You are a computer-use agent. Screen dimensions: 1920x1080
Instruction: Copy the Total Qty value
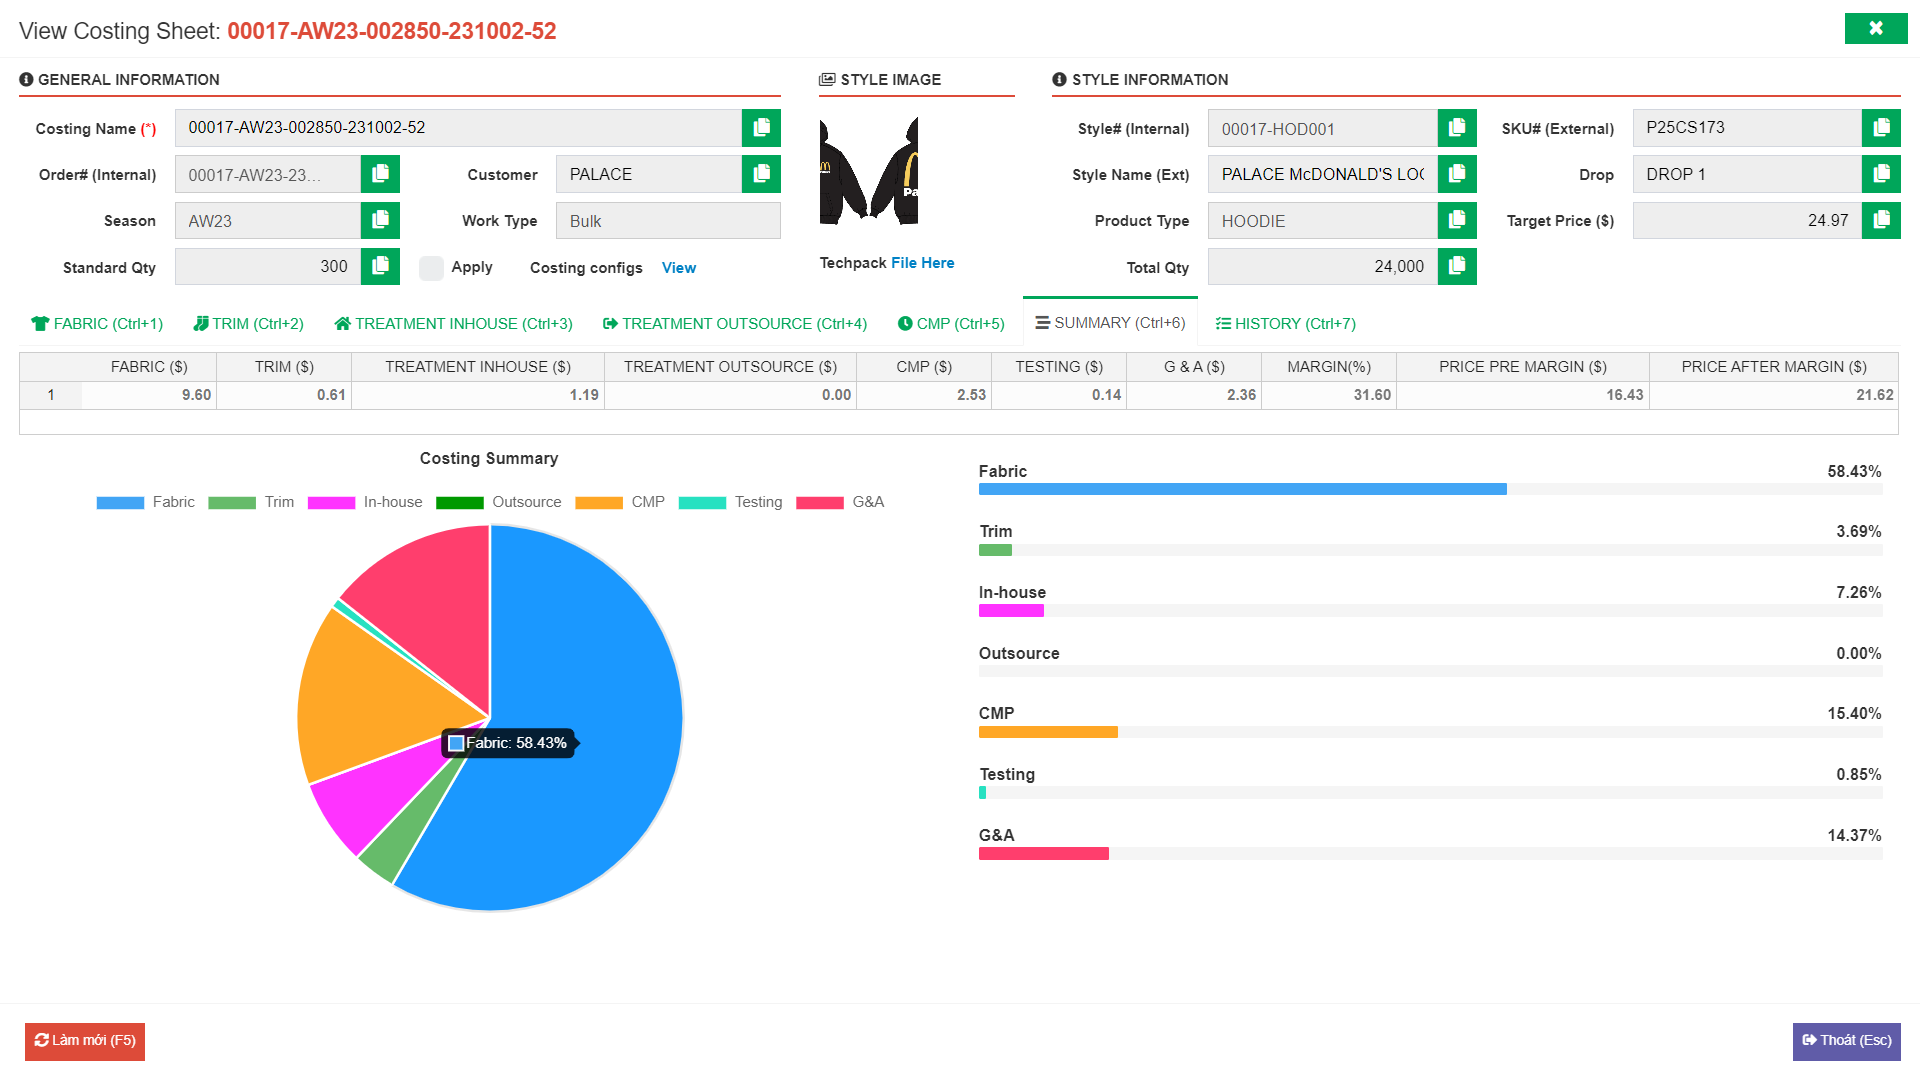pos(1457,267)
